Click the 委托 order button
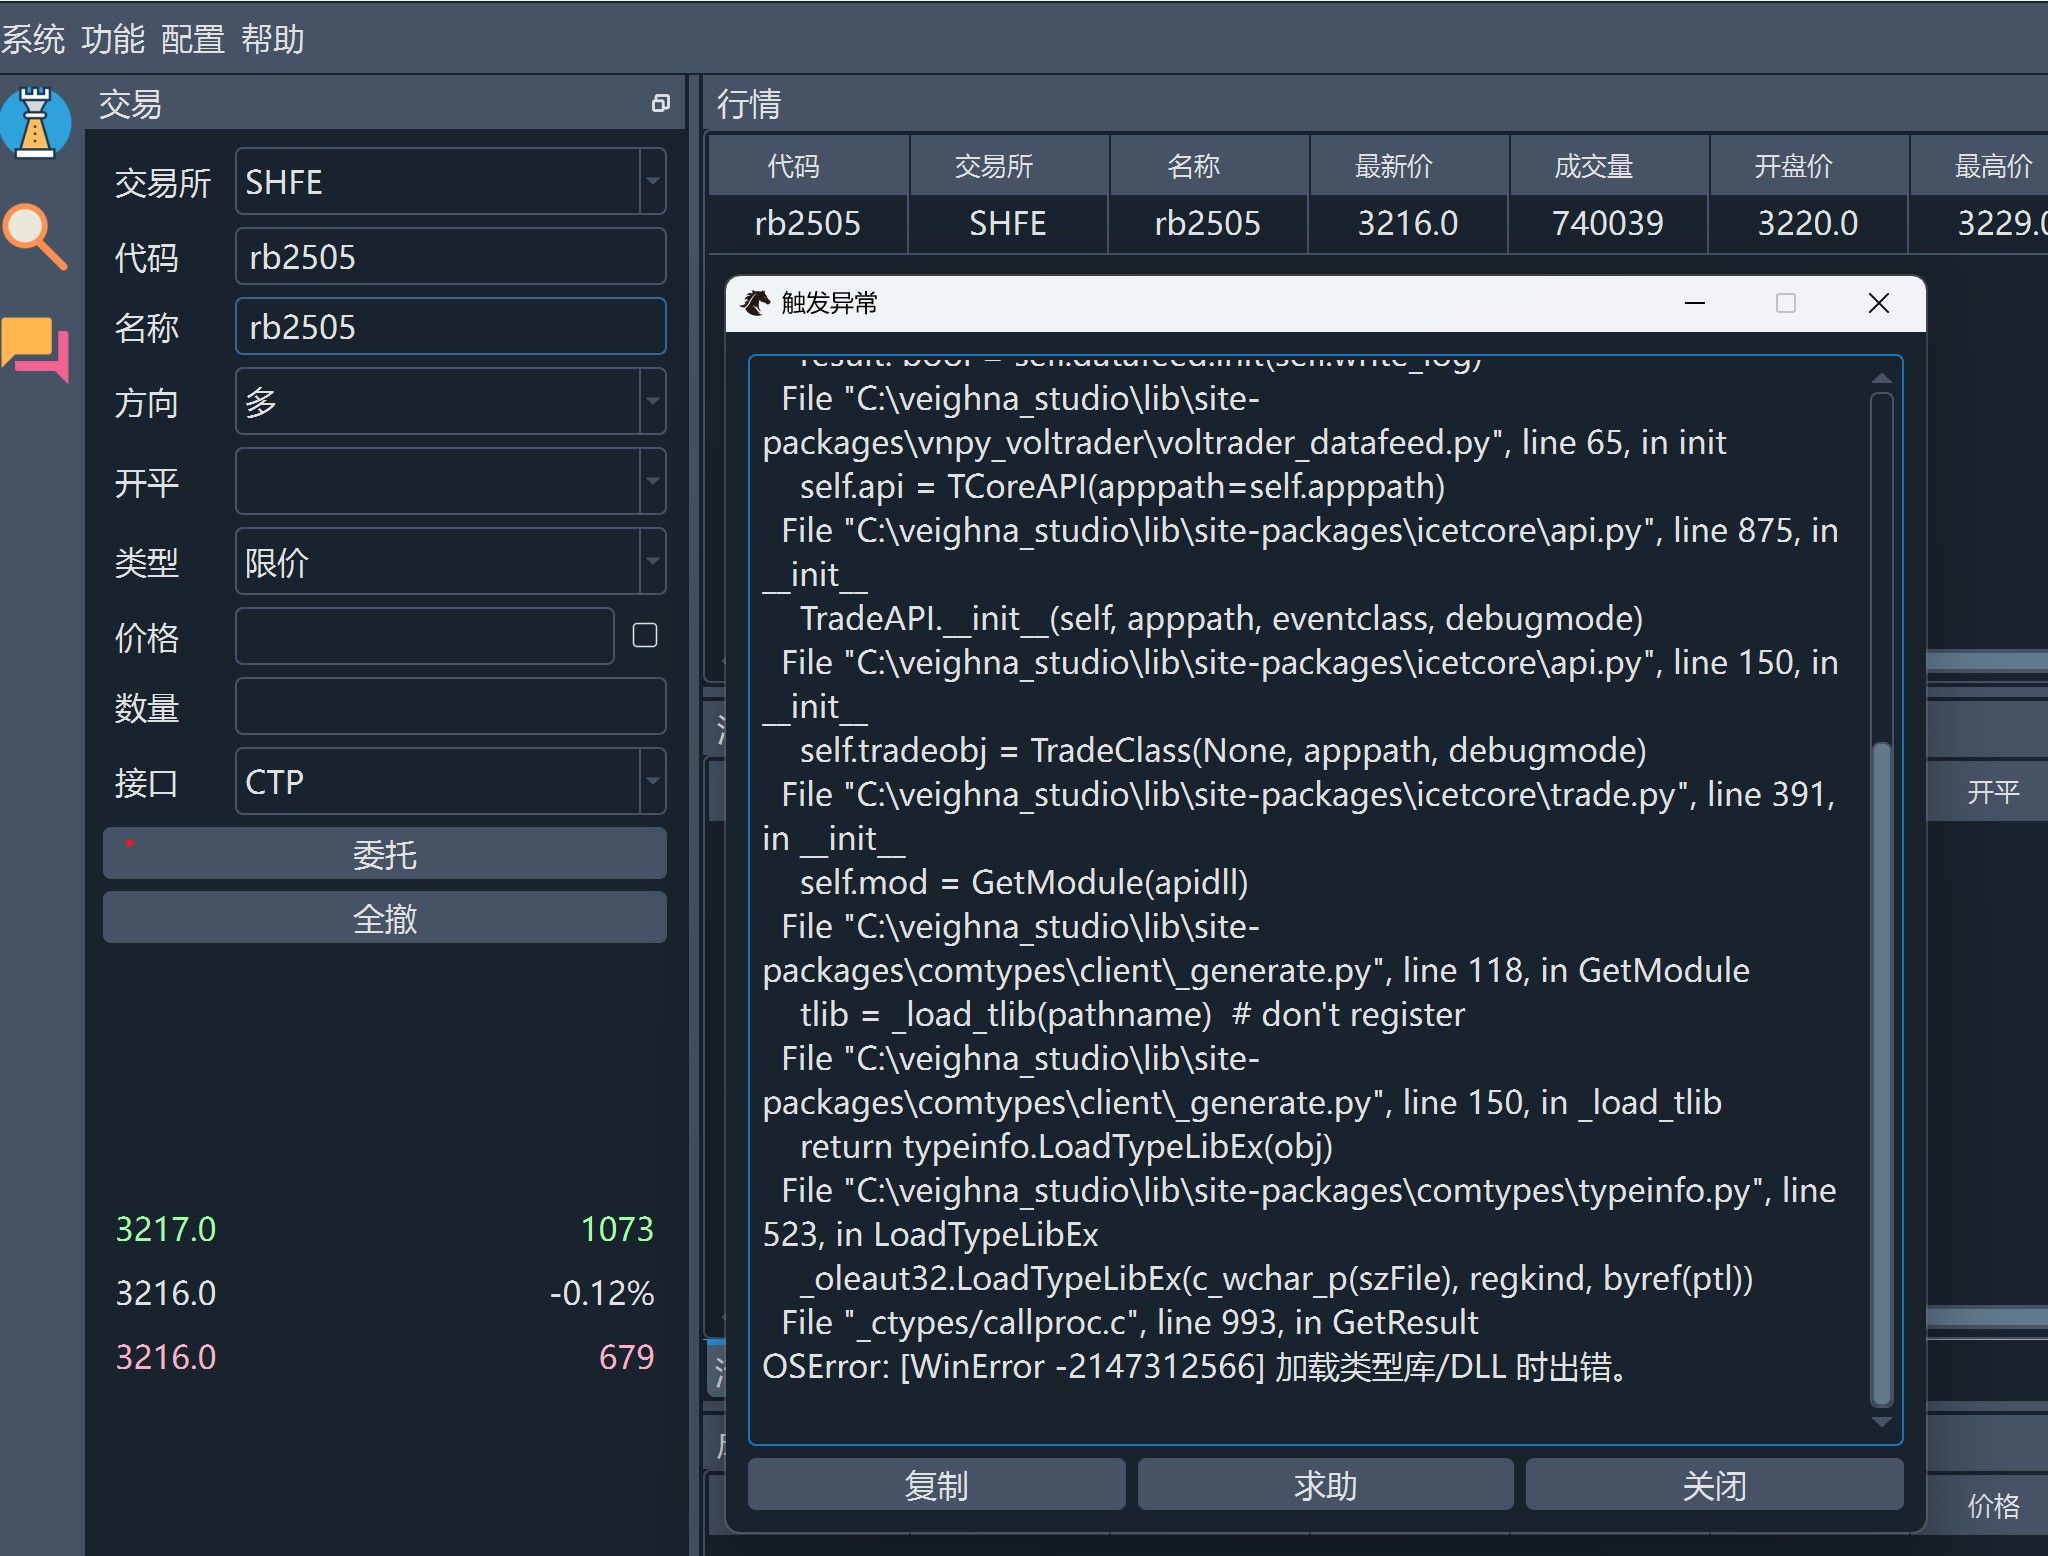 [385, 854]
